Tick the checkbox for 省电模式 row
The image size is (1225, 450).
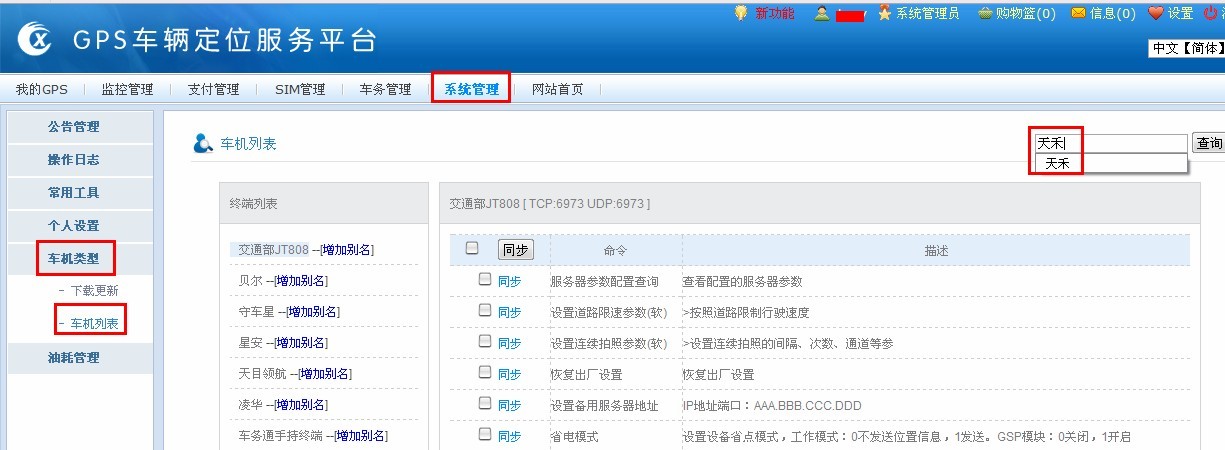pyautogui.click(x=485, y=435)
